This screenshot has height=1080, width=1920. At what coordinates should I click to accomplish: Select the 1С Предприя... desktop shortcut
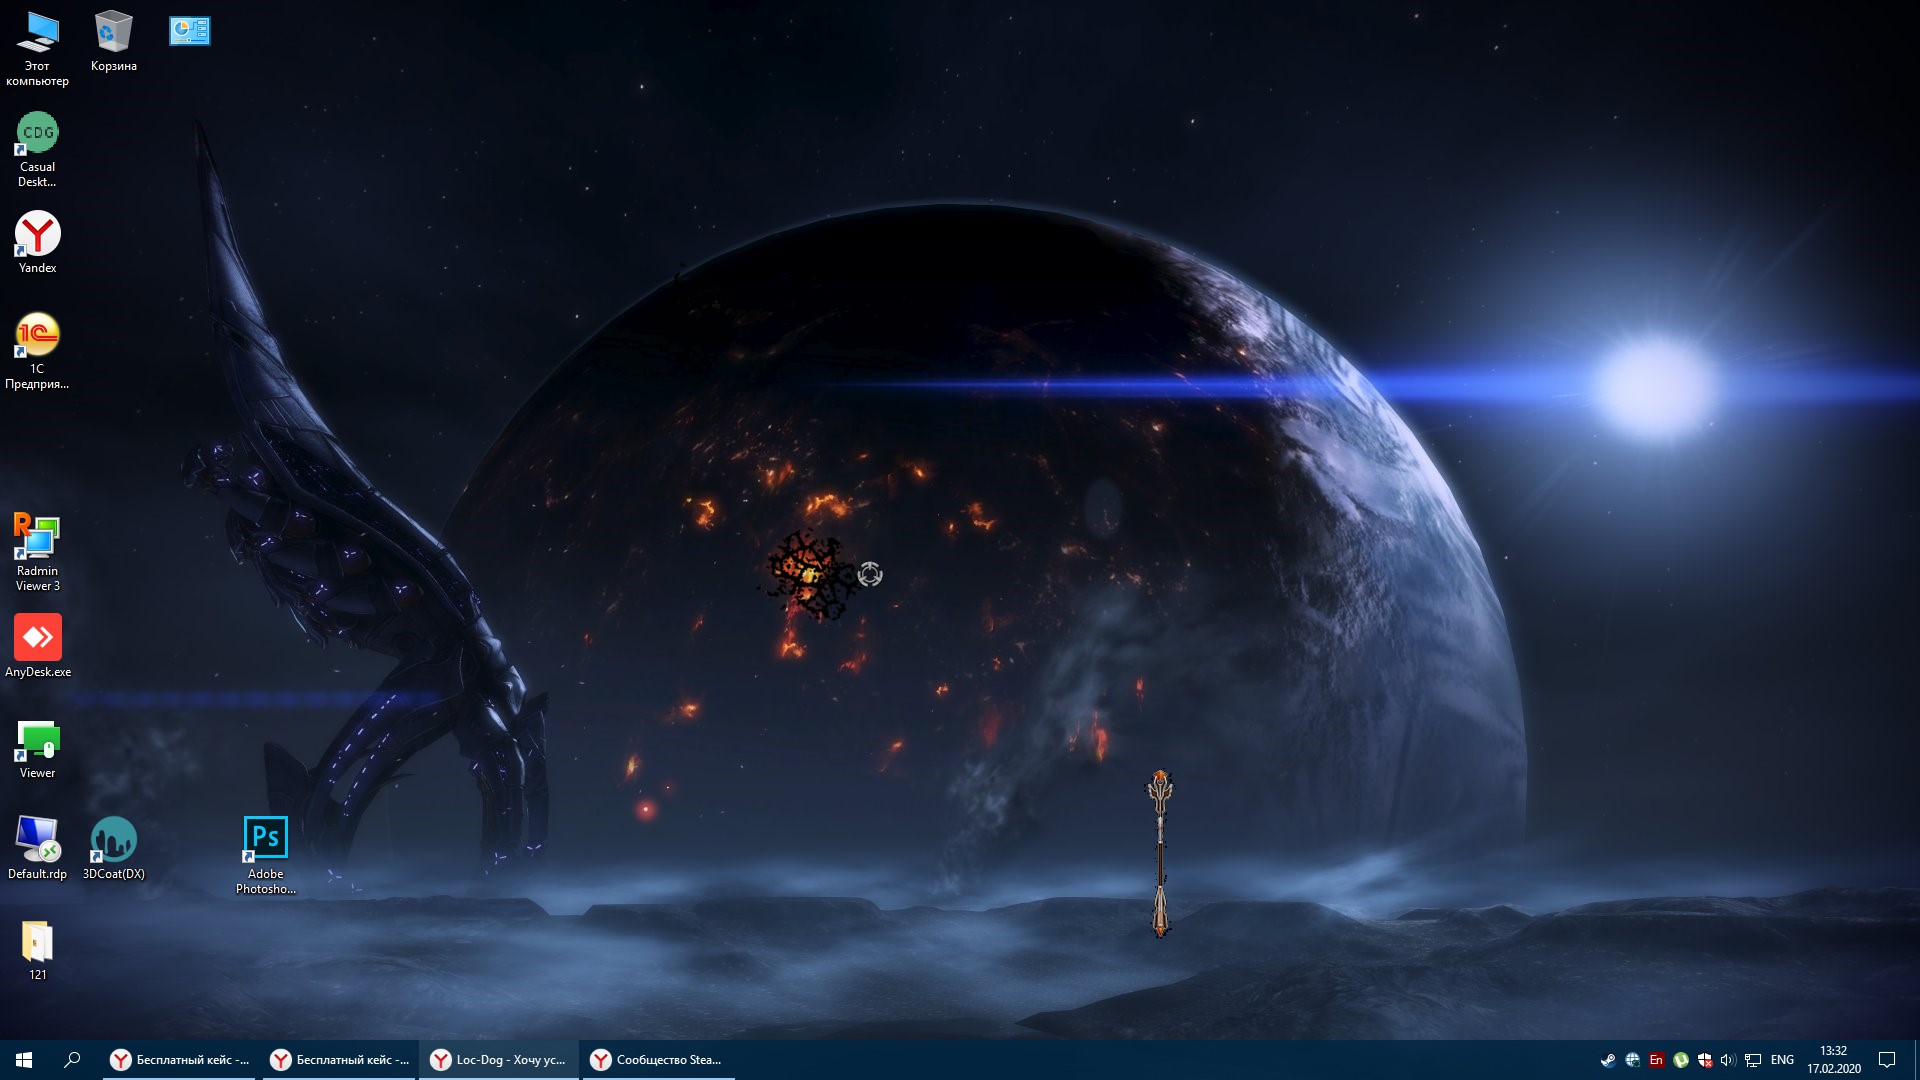tap(38, 351)
